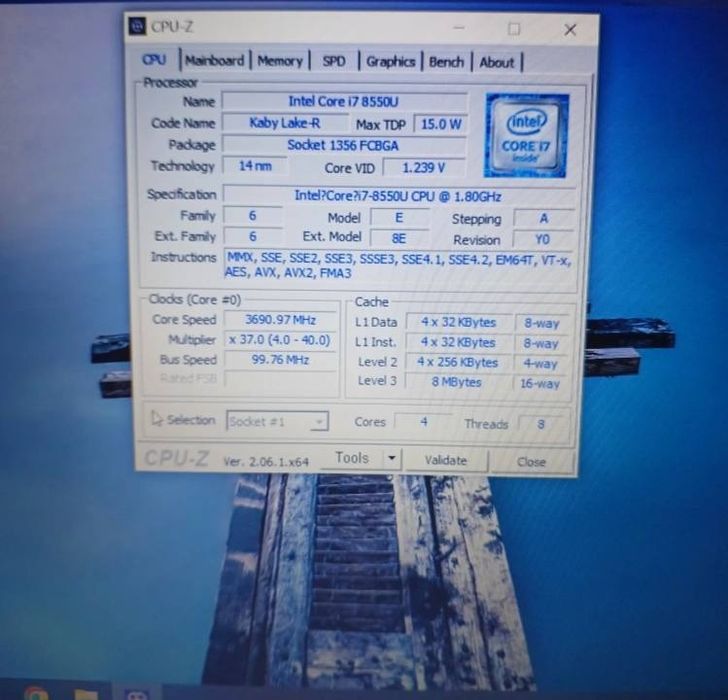Screen dimensions: 728x700
Task: Click the Core VID value '1.239 V'
Action: 423,168
